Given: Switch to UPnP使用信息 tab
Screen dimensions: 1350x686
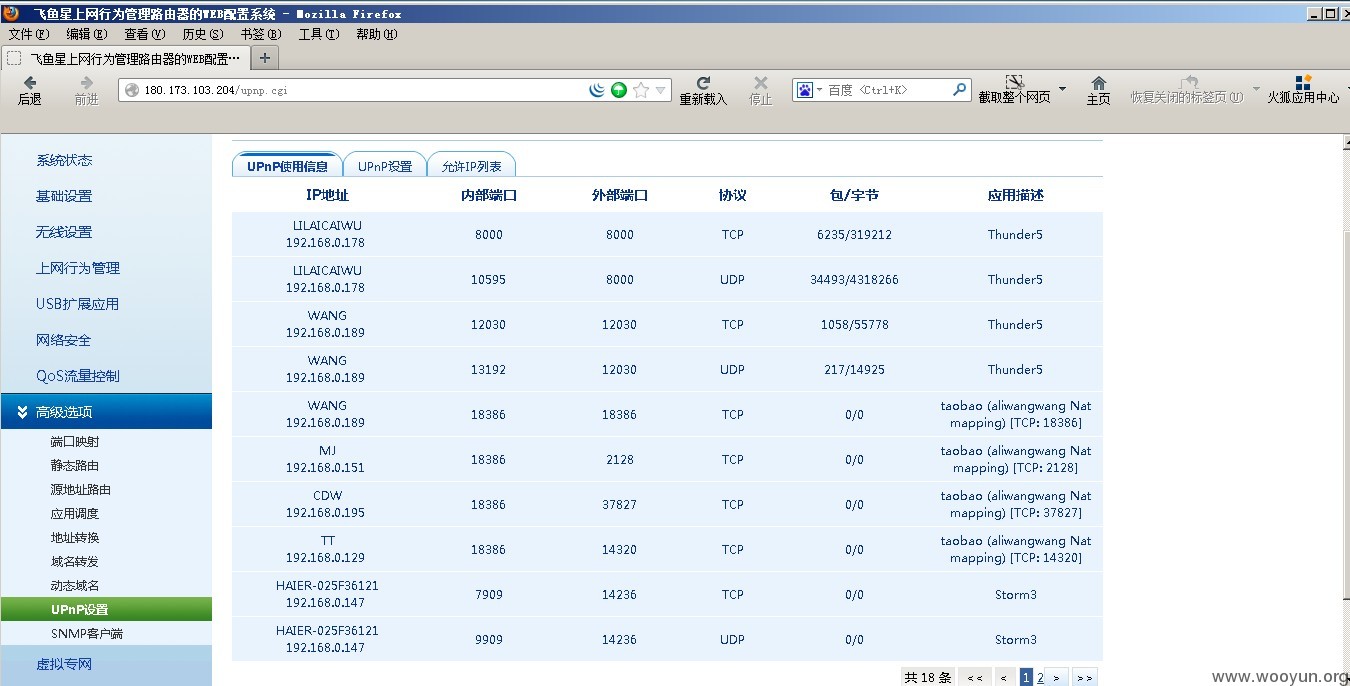Looking at the screenshot, I should point(287,166).
